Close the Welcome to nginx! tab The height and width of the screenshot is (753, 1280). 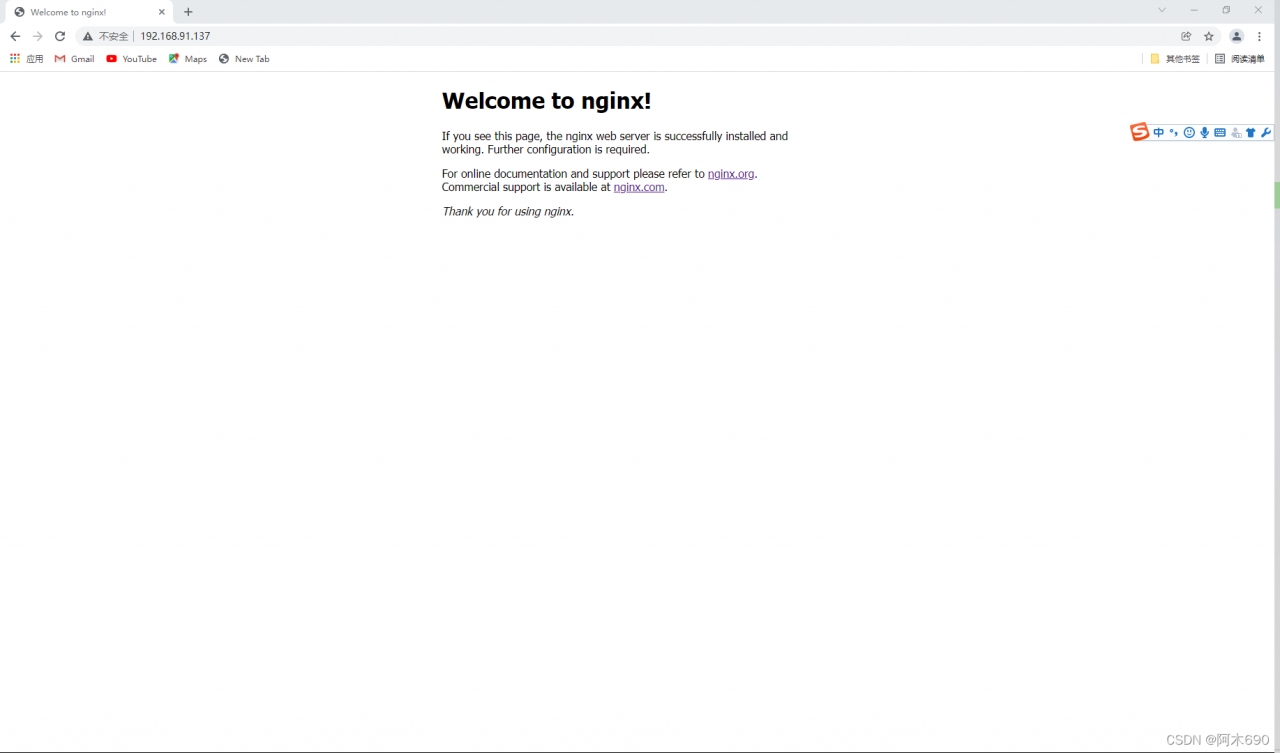[162, 12]
